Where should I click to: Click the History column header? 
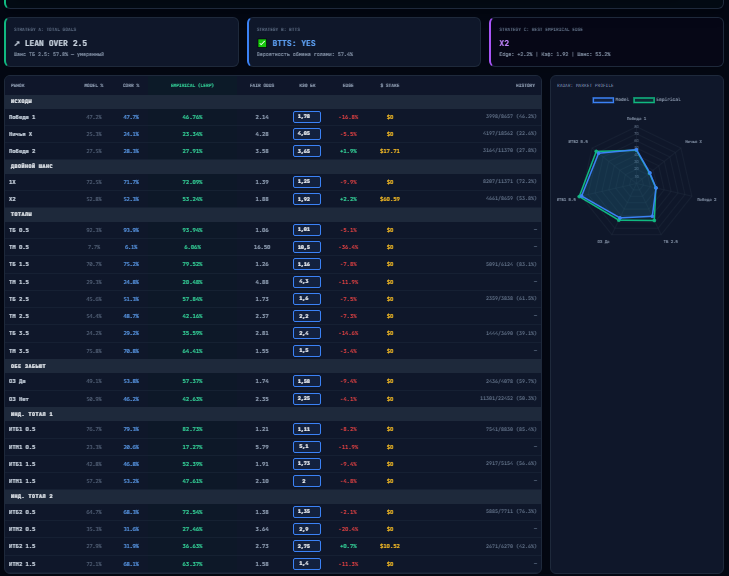(525, 86)
